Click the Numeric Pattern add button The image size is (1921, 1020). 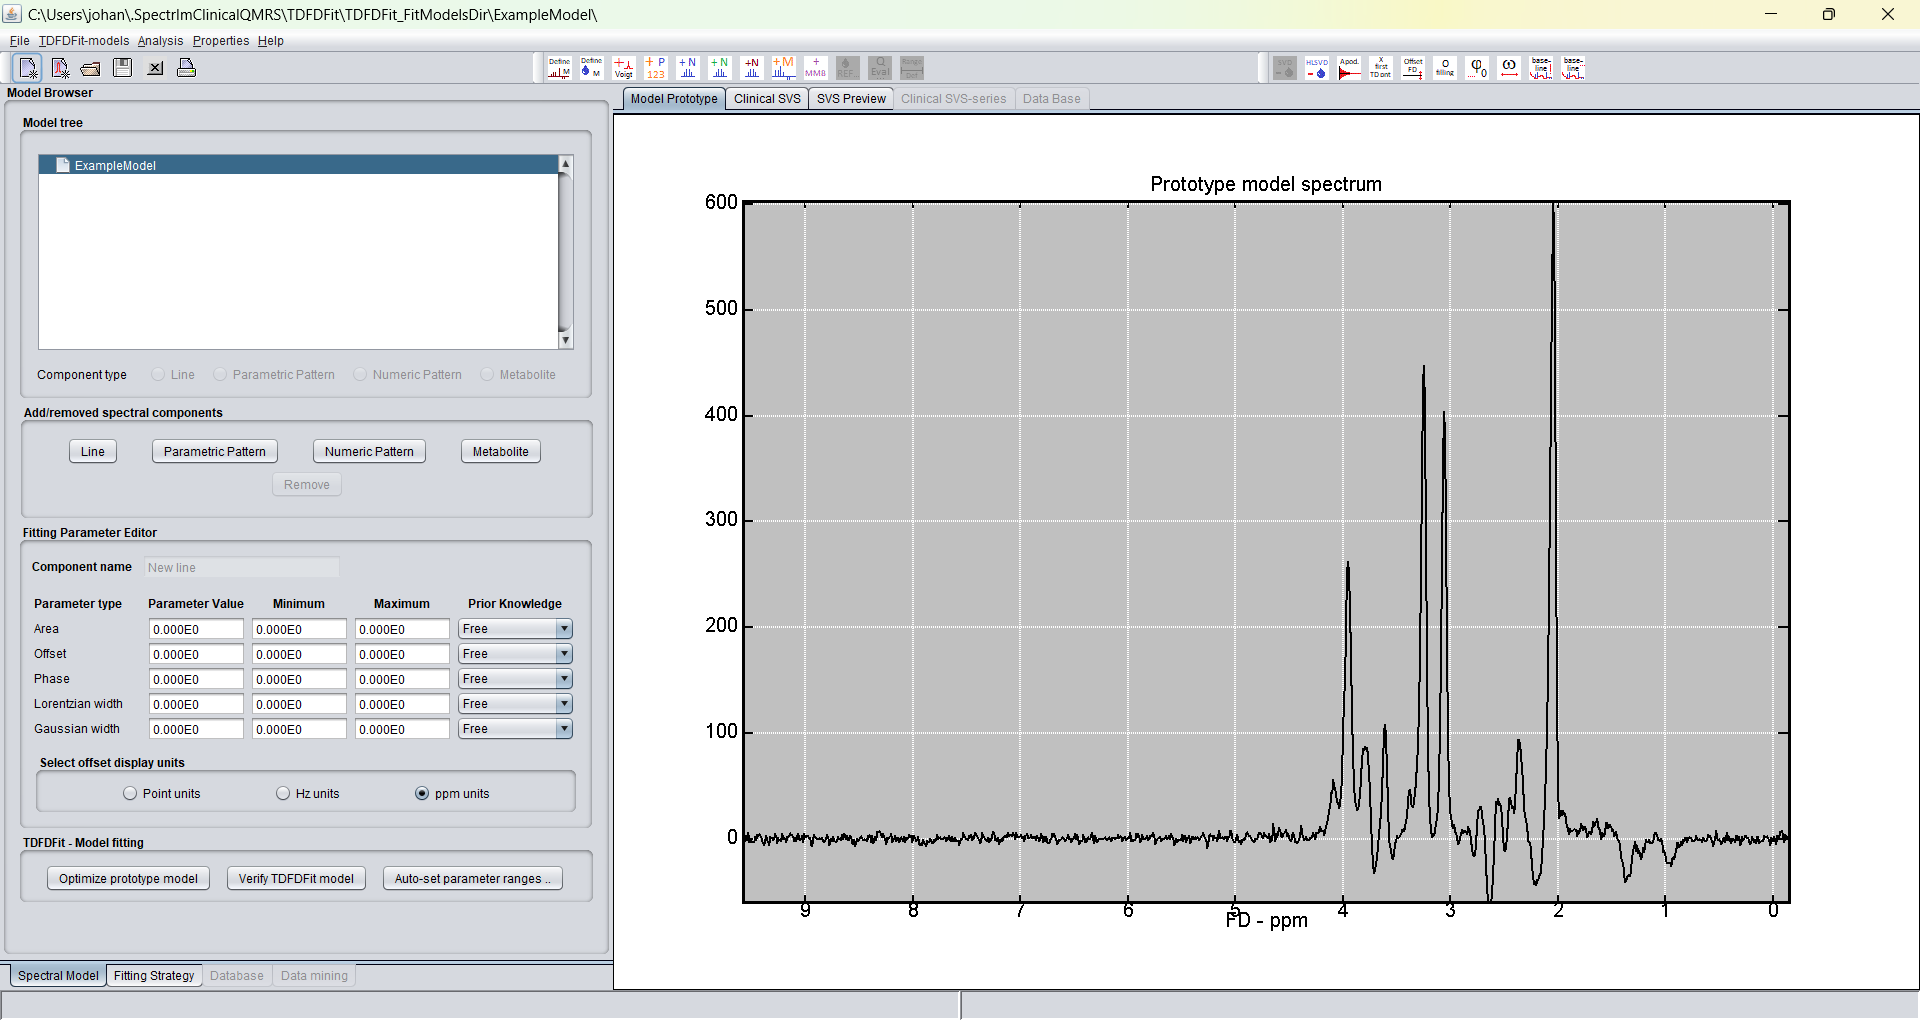[x=369, y=452]
